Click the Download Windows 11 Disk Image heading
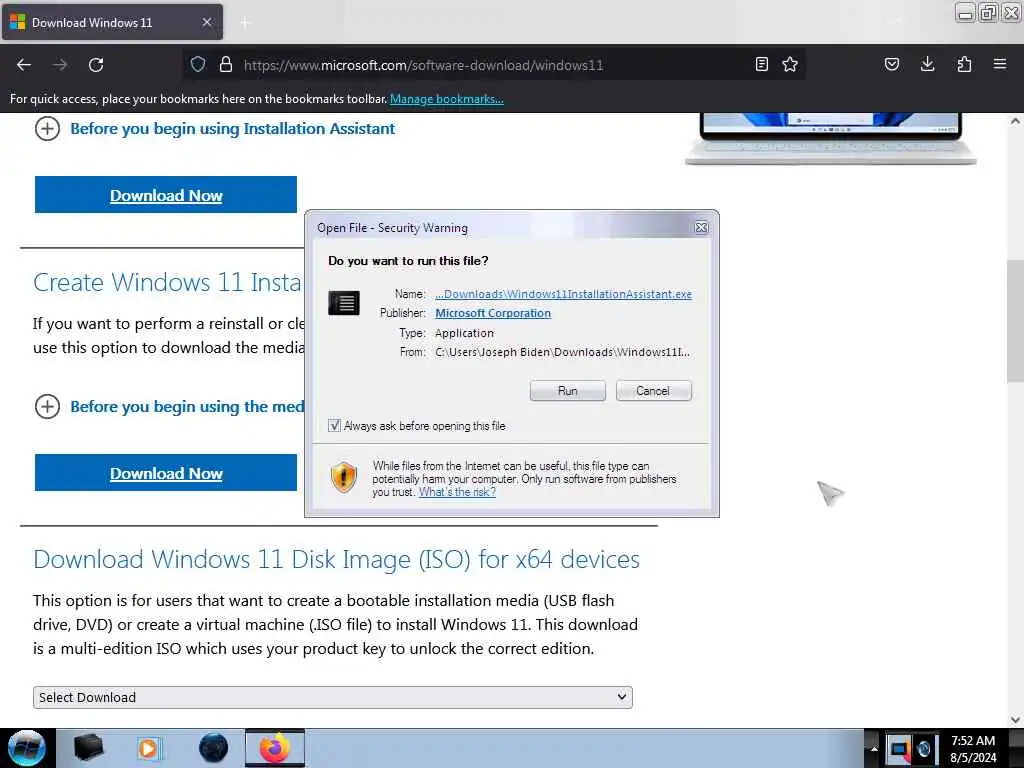 pos(336,560)
